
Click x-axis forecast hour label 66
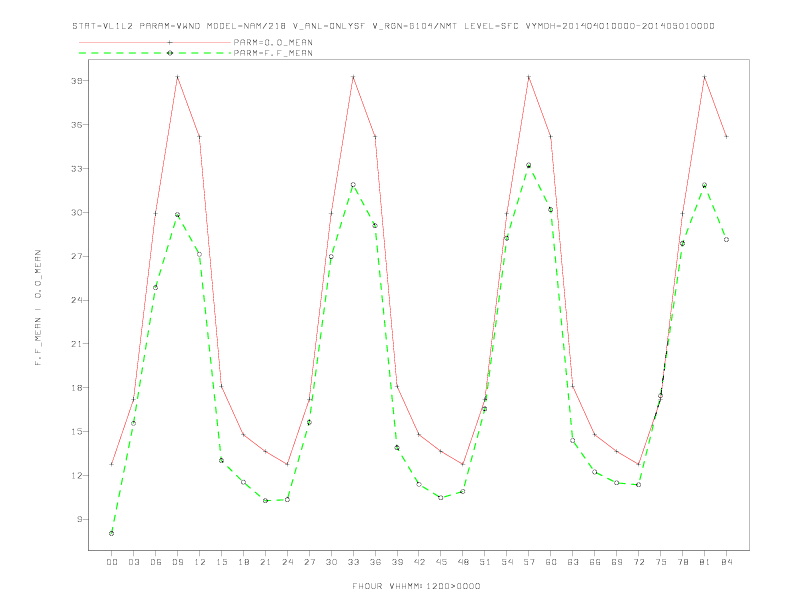click(x=595, y=562)
